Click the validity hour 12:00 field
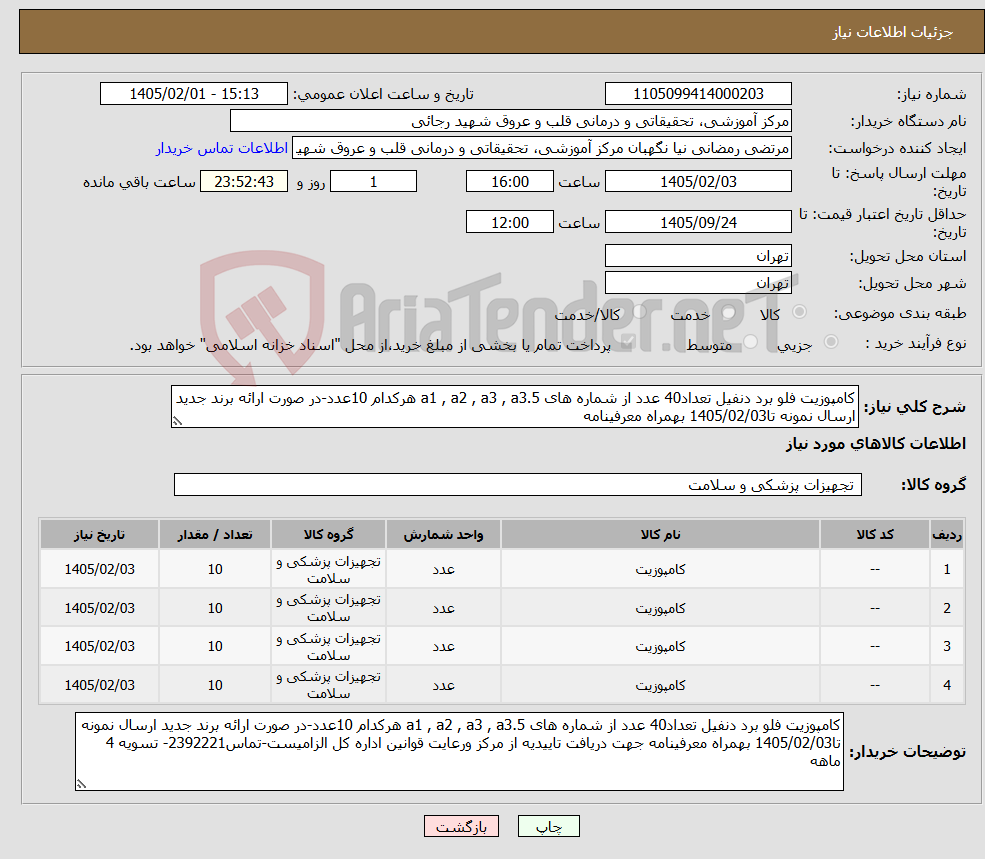 click(509, 222)
